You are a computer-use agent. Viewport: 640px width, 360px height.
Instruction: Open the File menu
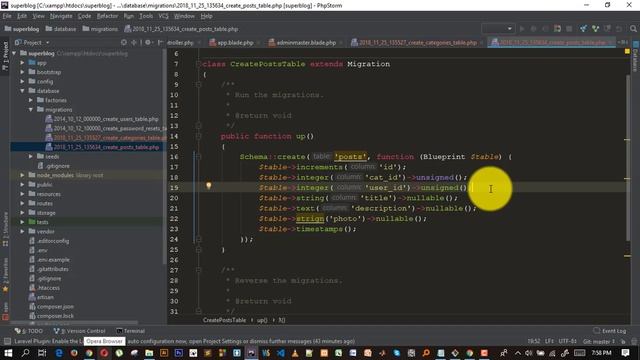[7, 16]
